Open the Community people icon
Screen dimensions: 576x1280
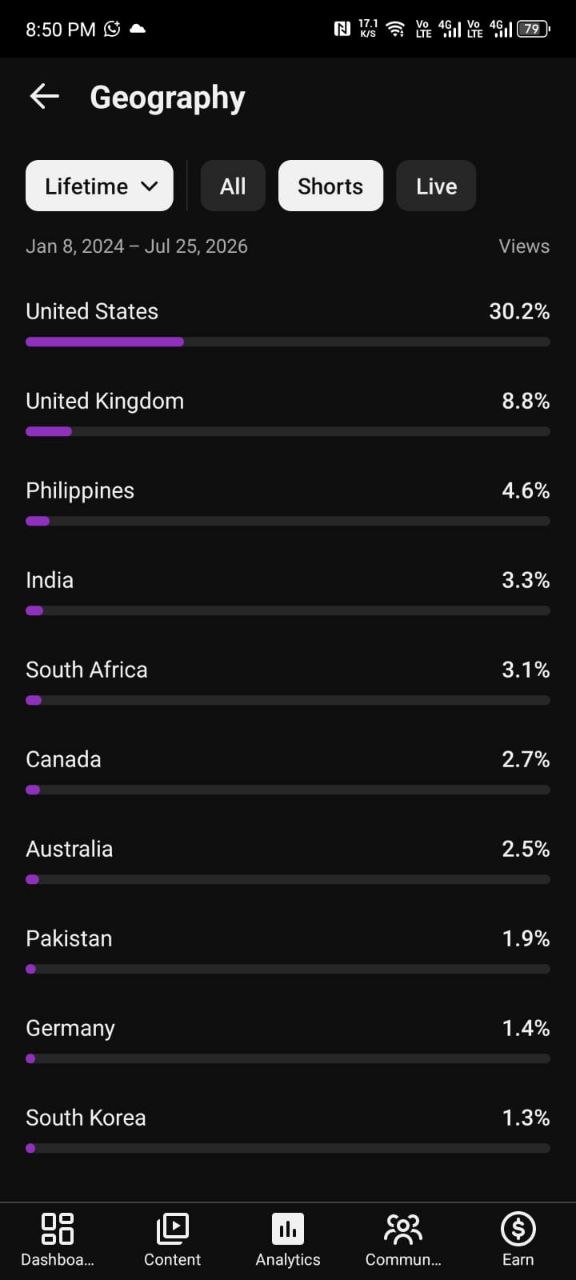coord(403,1228)
